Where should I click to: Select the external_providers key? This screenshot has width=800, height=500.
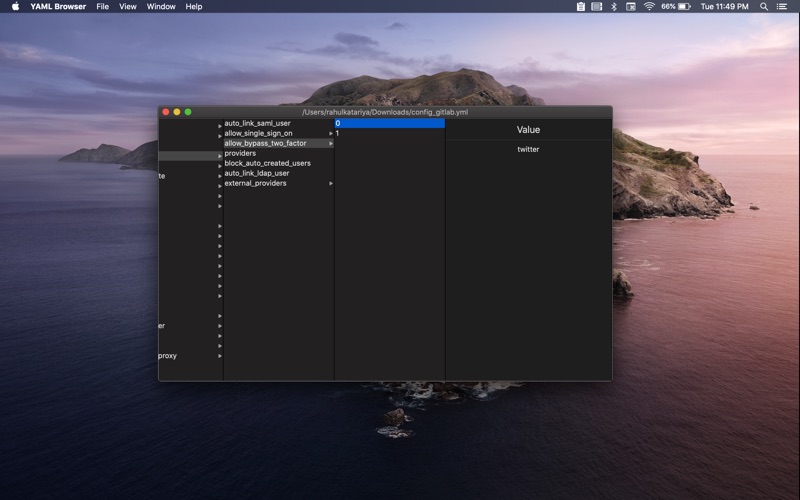click(279, 183)
